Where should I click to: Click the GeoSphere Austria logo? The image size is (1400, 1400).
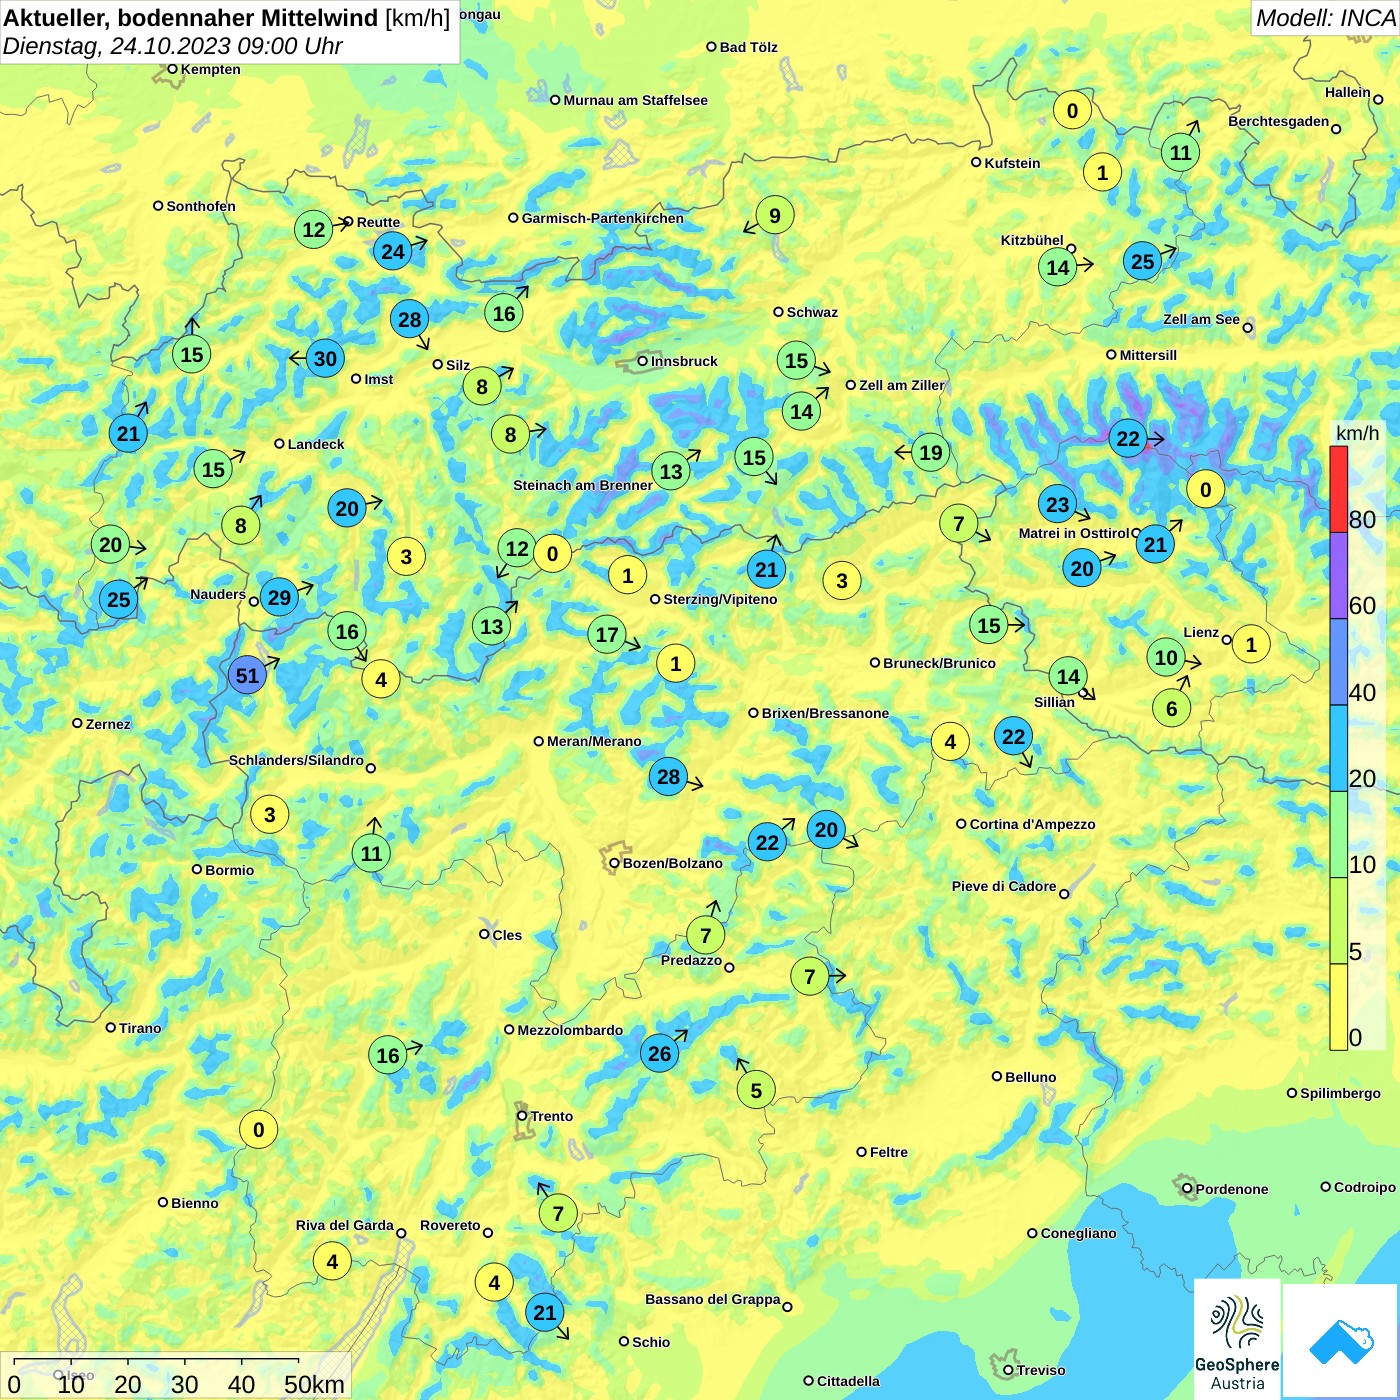point(1237,1341)
